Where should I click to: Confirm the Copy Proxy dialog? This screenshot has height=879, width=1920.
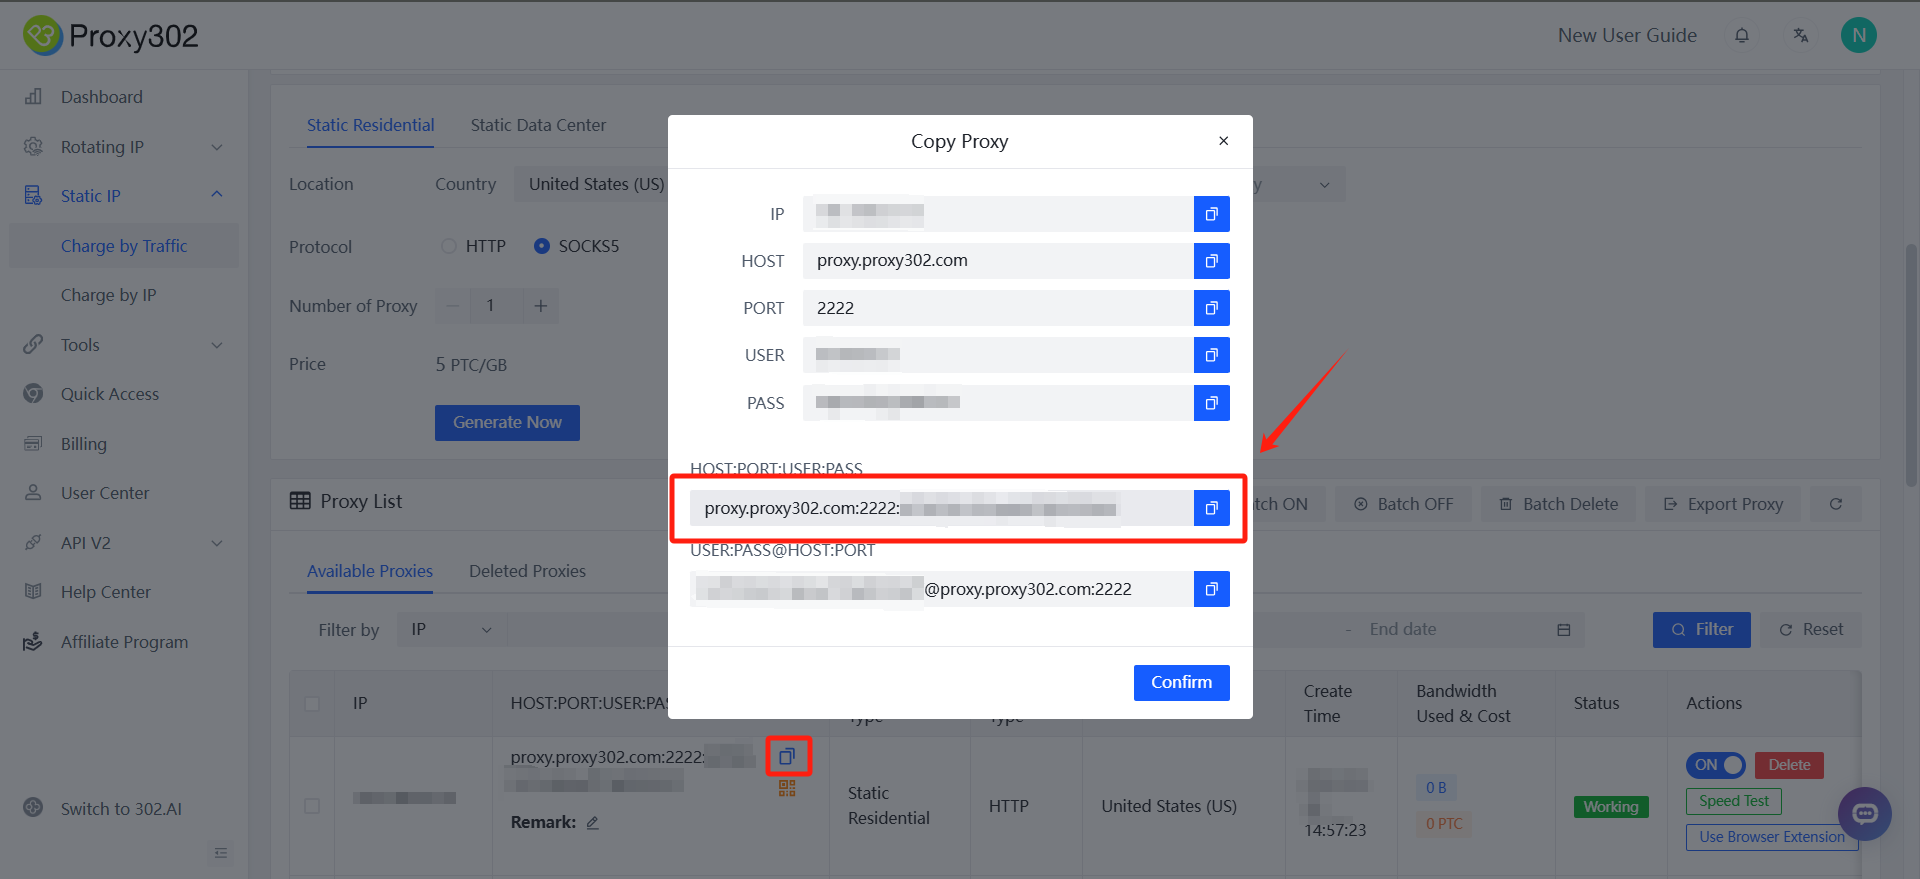[x=1181, y=682]
